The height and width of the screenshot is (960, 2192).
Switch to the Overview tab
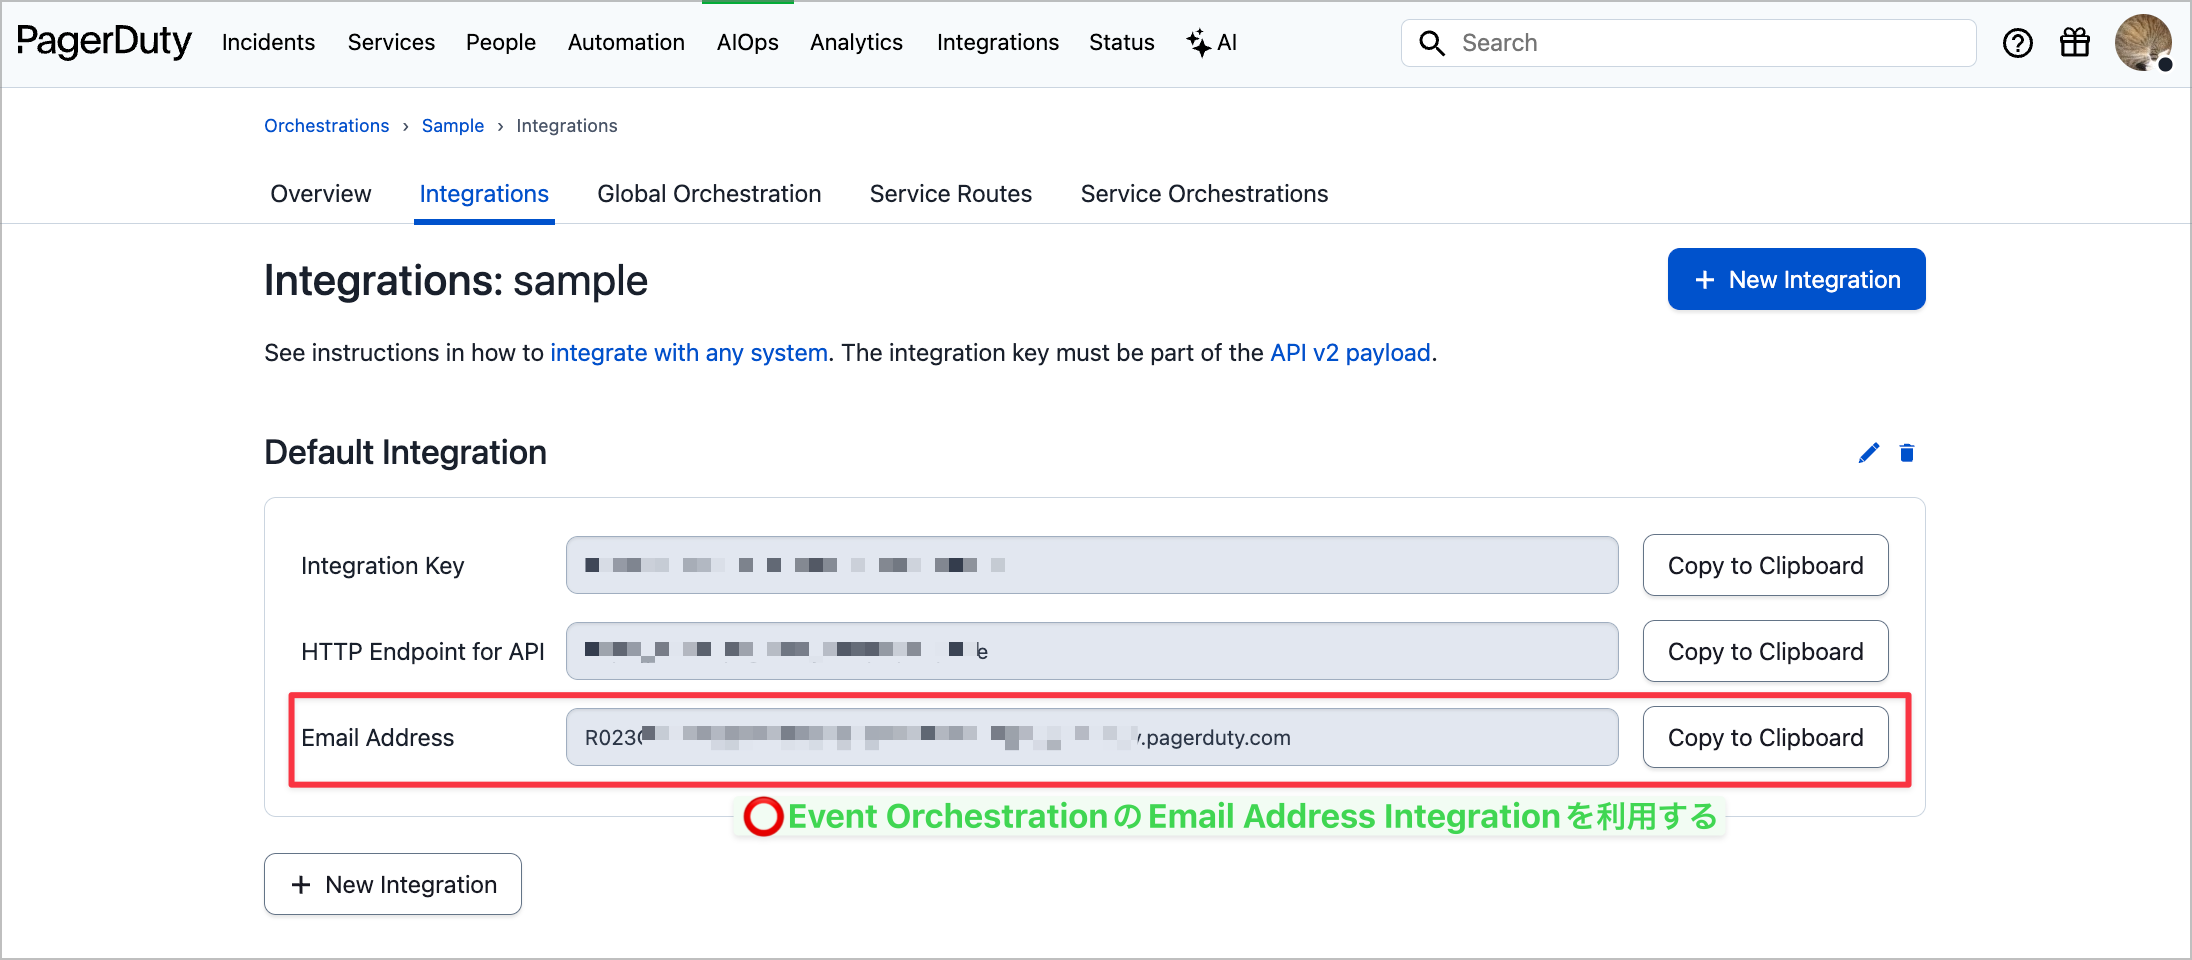[x=321, y=194]
